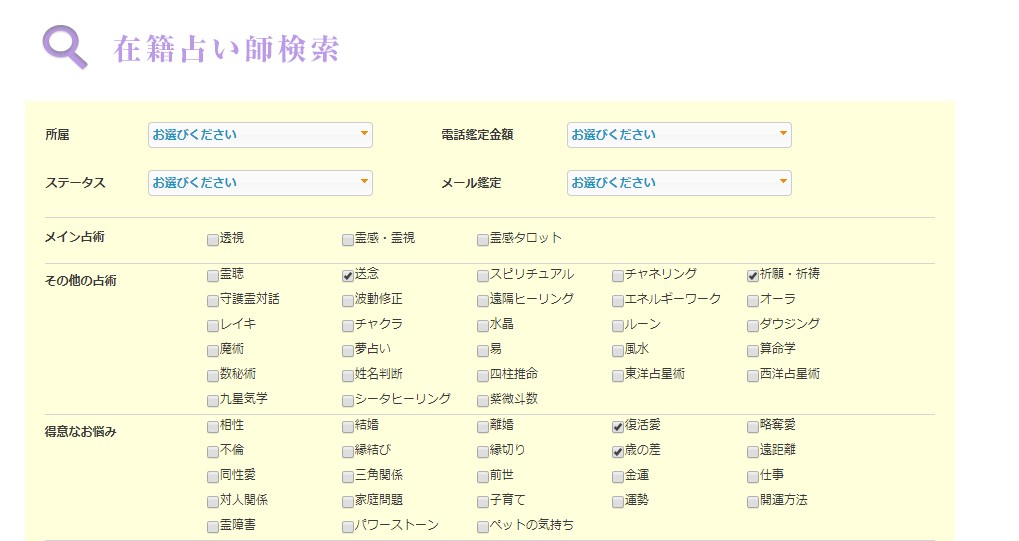Enable the 霊感タロット checkbox

pyautogui.click(x=483, y=239)
